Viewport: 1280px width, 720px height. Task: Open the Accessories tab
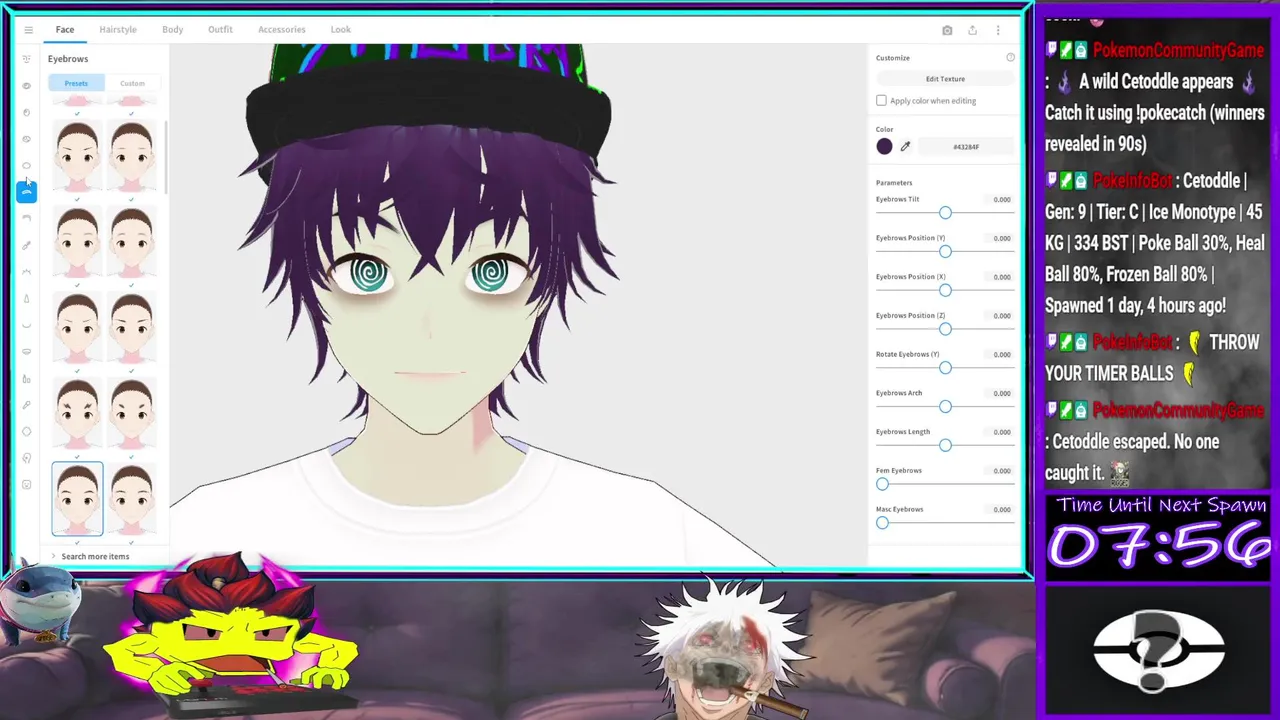click(282, 30)
